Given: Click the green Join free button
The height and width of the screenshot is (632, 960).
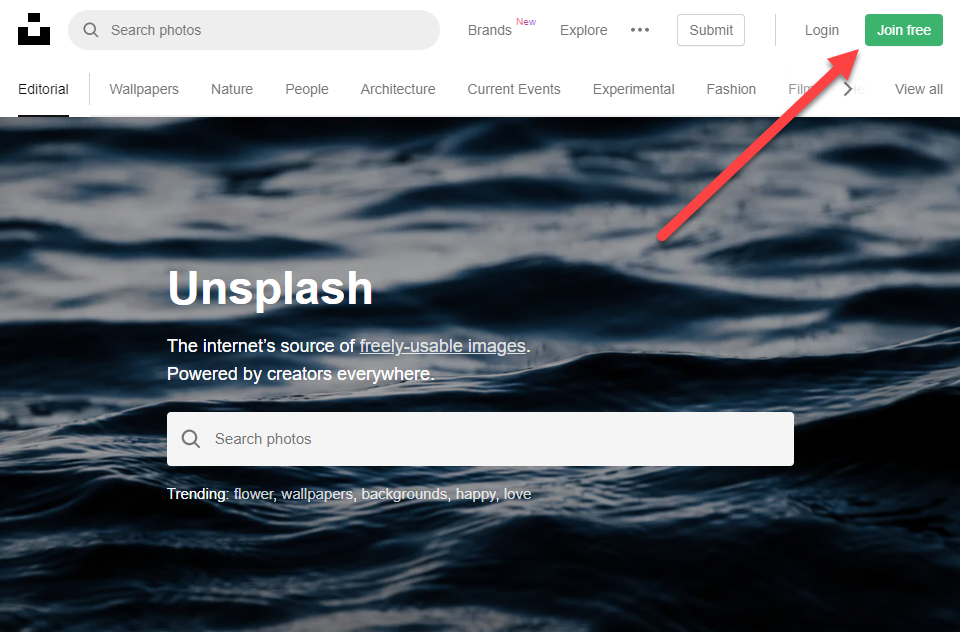Looking at the screenshot, I should [904, 30].
